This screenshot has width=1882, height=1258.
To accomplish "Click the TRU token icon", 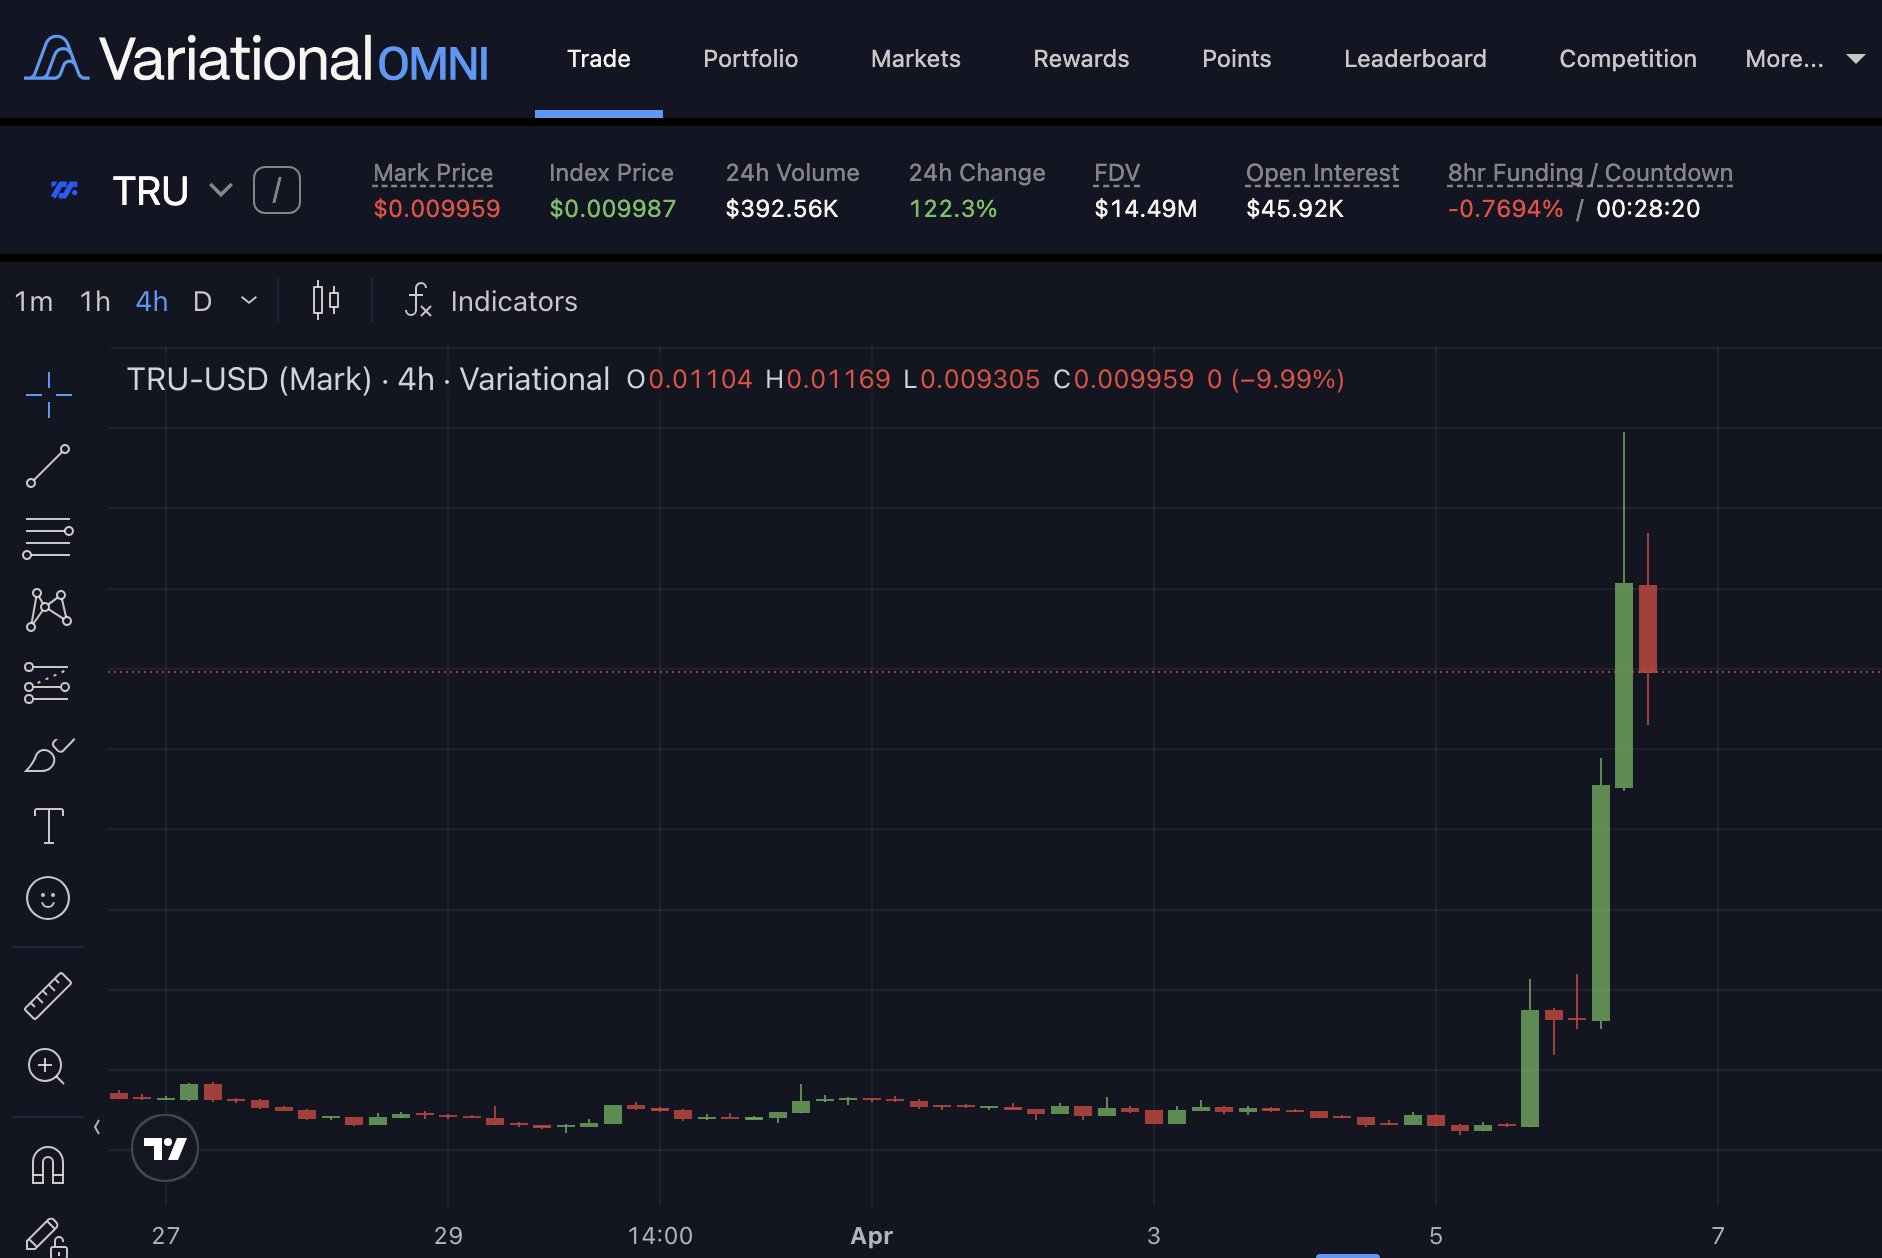I will point(64,190).
